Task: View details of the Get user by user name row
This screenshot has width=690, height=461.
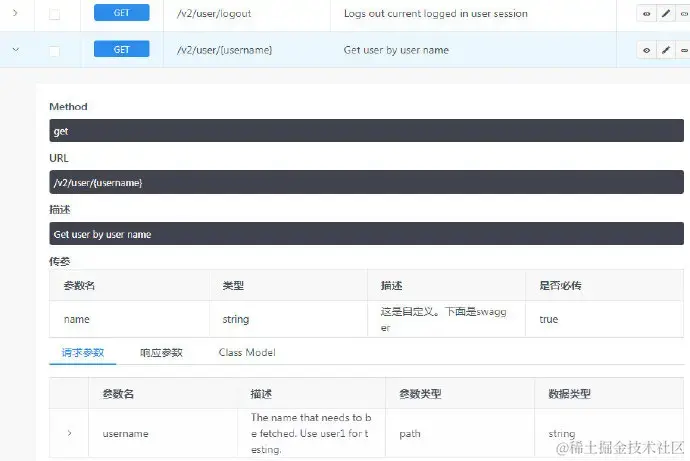Action: [x=646, y=50]
